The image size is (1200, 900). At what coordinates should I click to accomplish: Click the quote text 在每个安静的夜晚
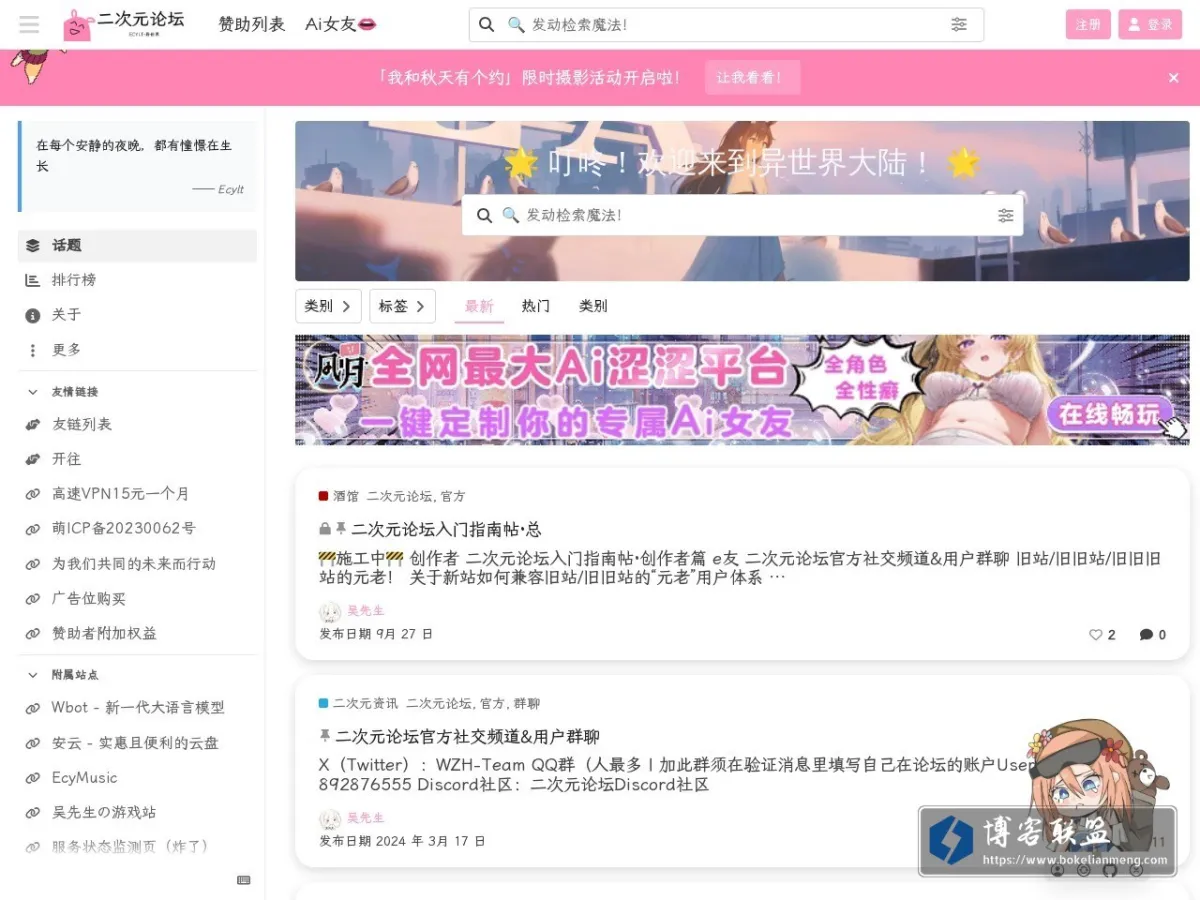coord(134,155)
